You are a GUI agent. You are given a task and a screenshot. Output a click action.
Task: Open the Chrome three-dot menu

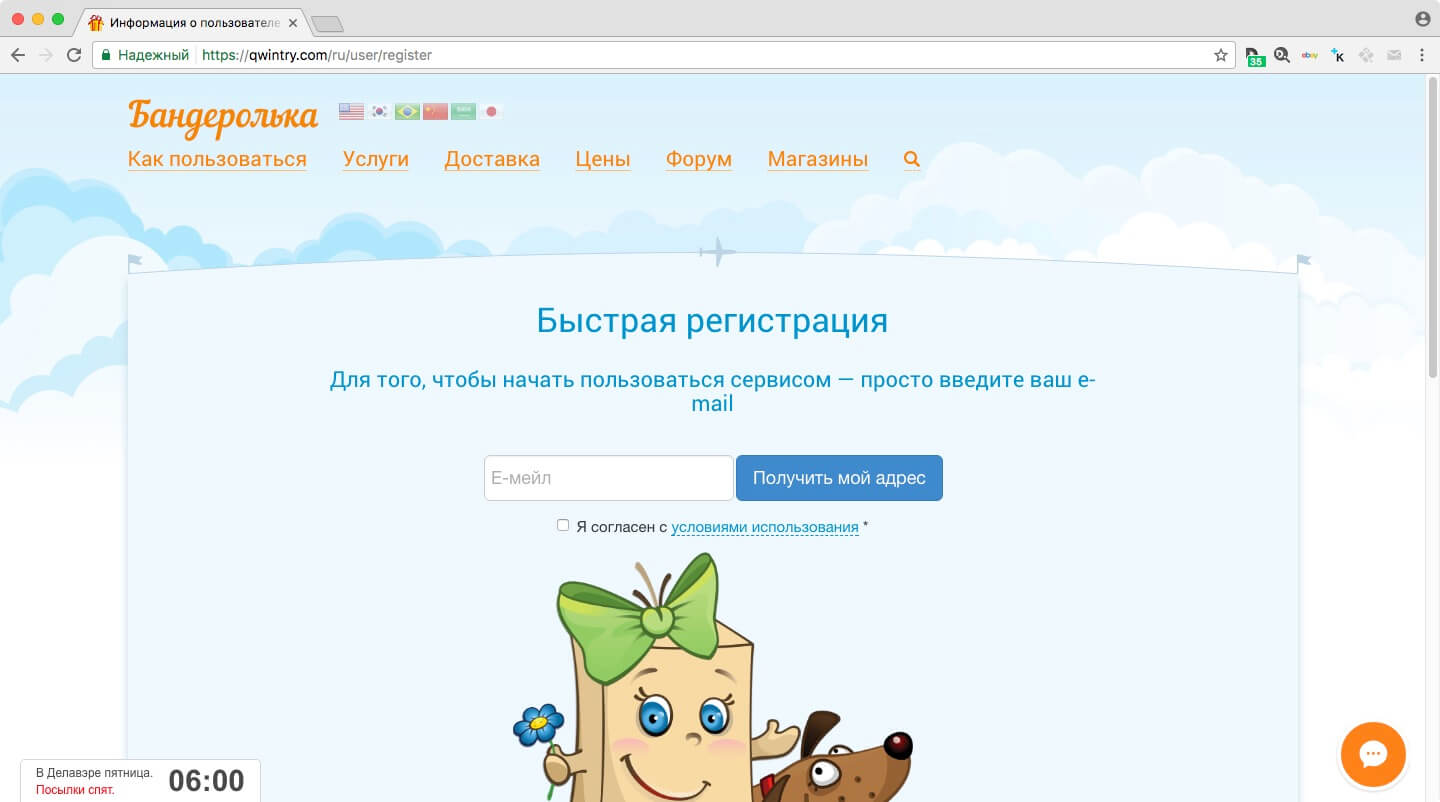1422,56
